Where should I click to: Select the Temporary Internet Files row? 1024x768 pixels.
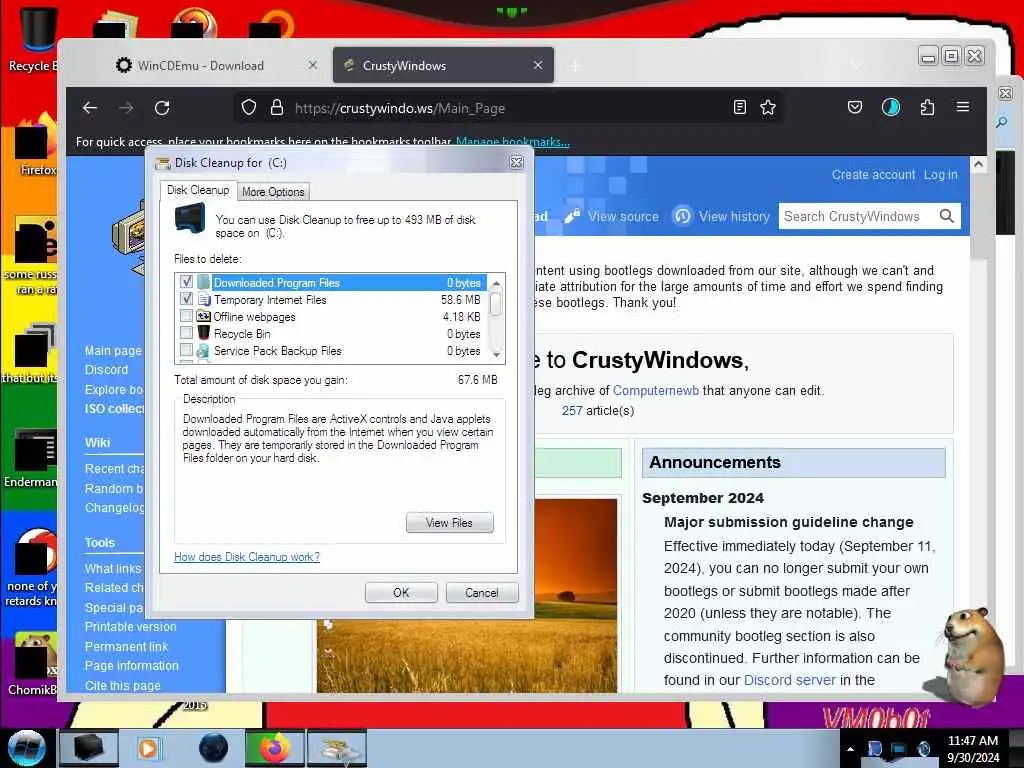click(x=332, y=299)
